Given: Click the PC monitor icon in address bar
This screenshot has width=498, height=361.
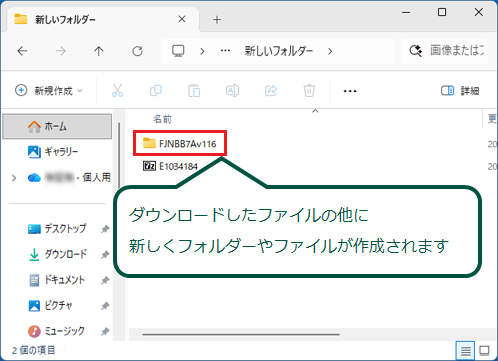Looking at the screenshot, I should click(x=178, y=51).
